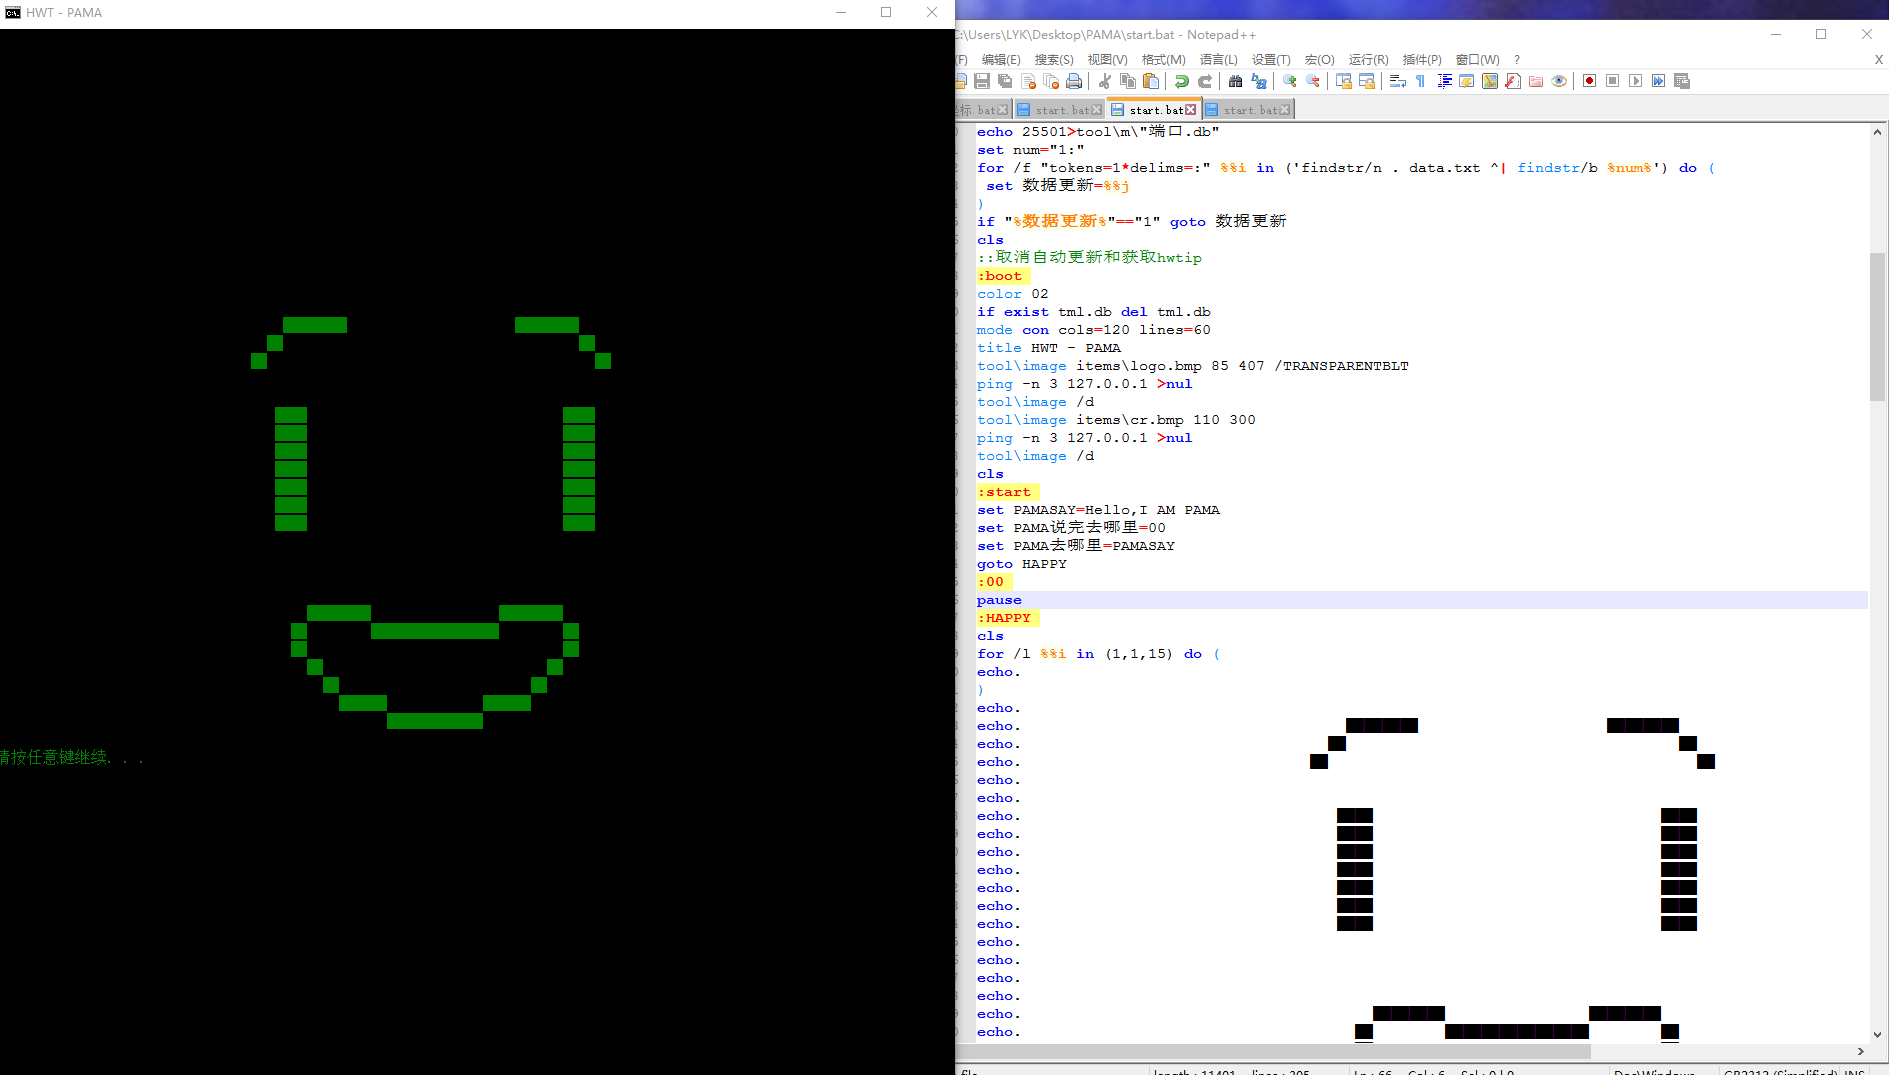Toggle the indent guide display
The image size is (1889, 1075).
(1444, 81)
